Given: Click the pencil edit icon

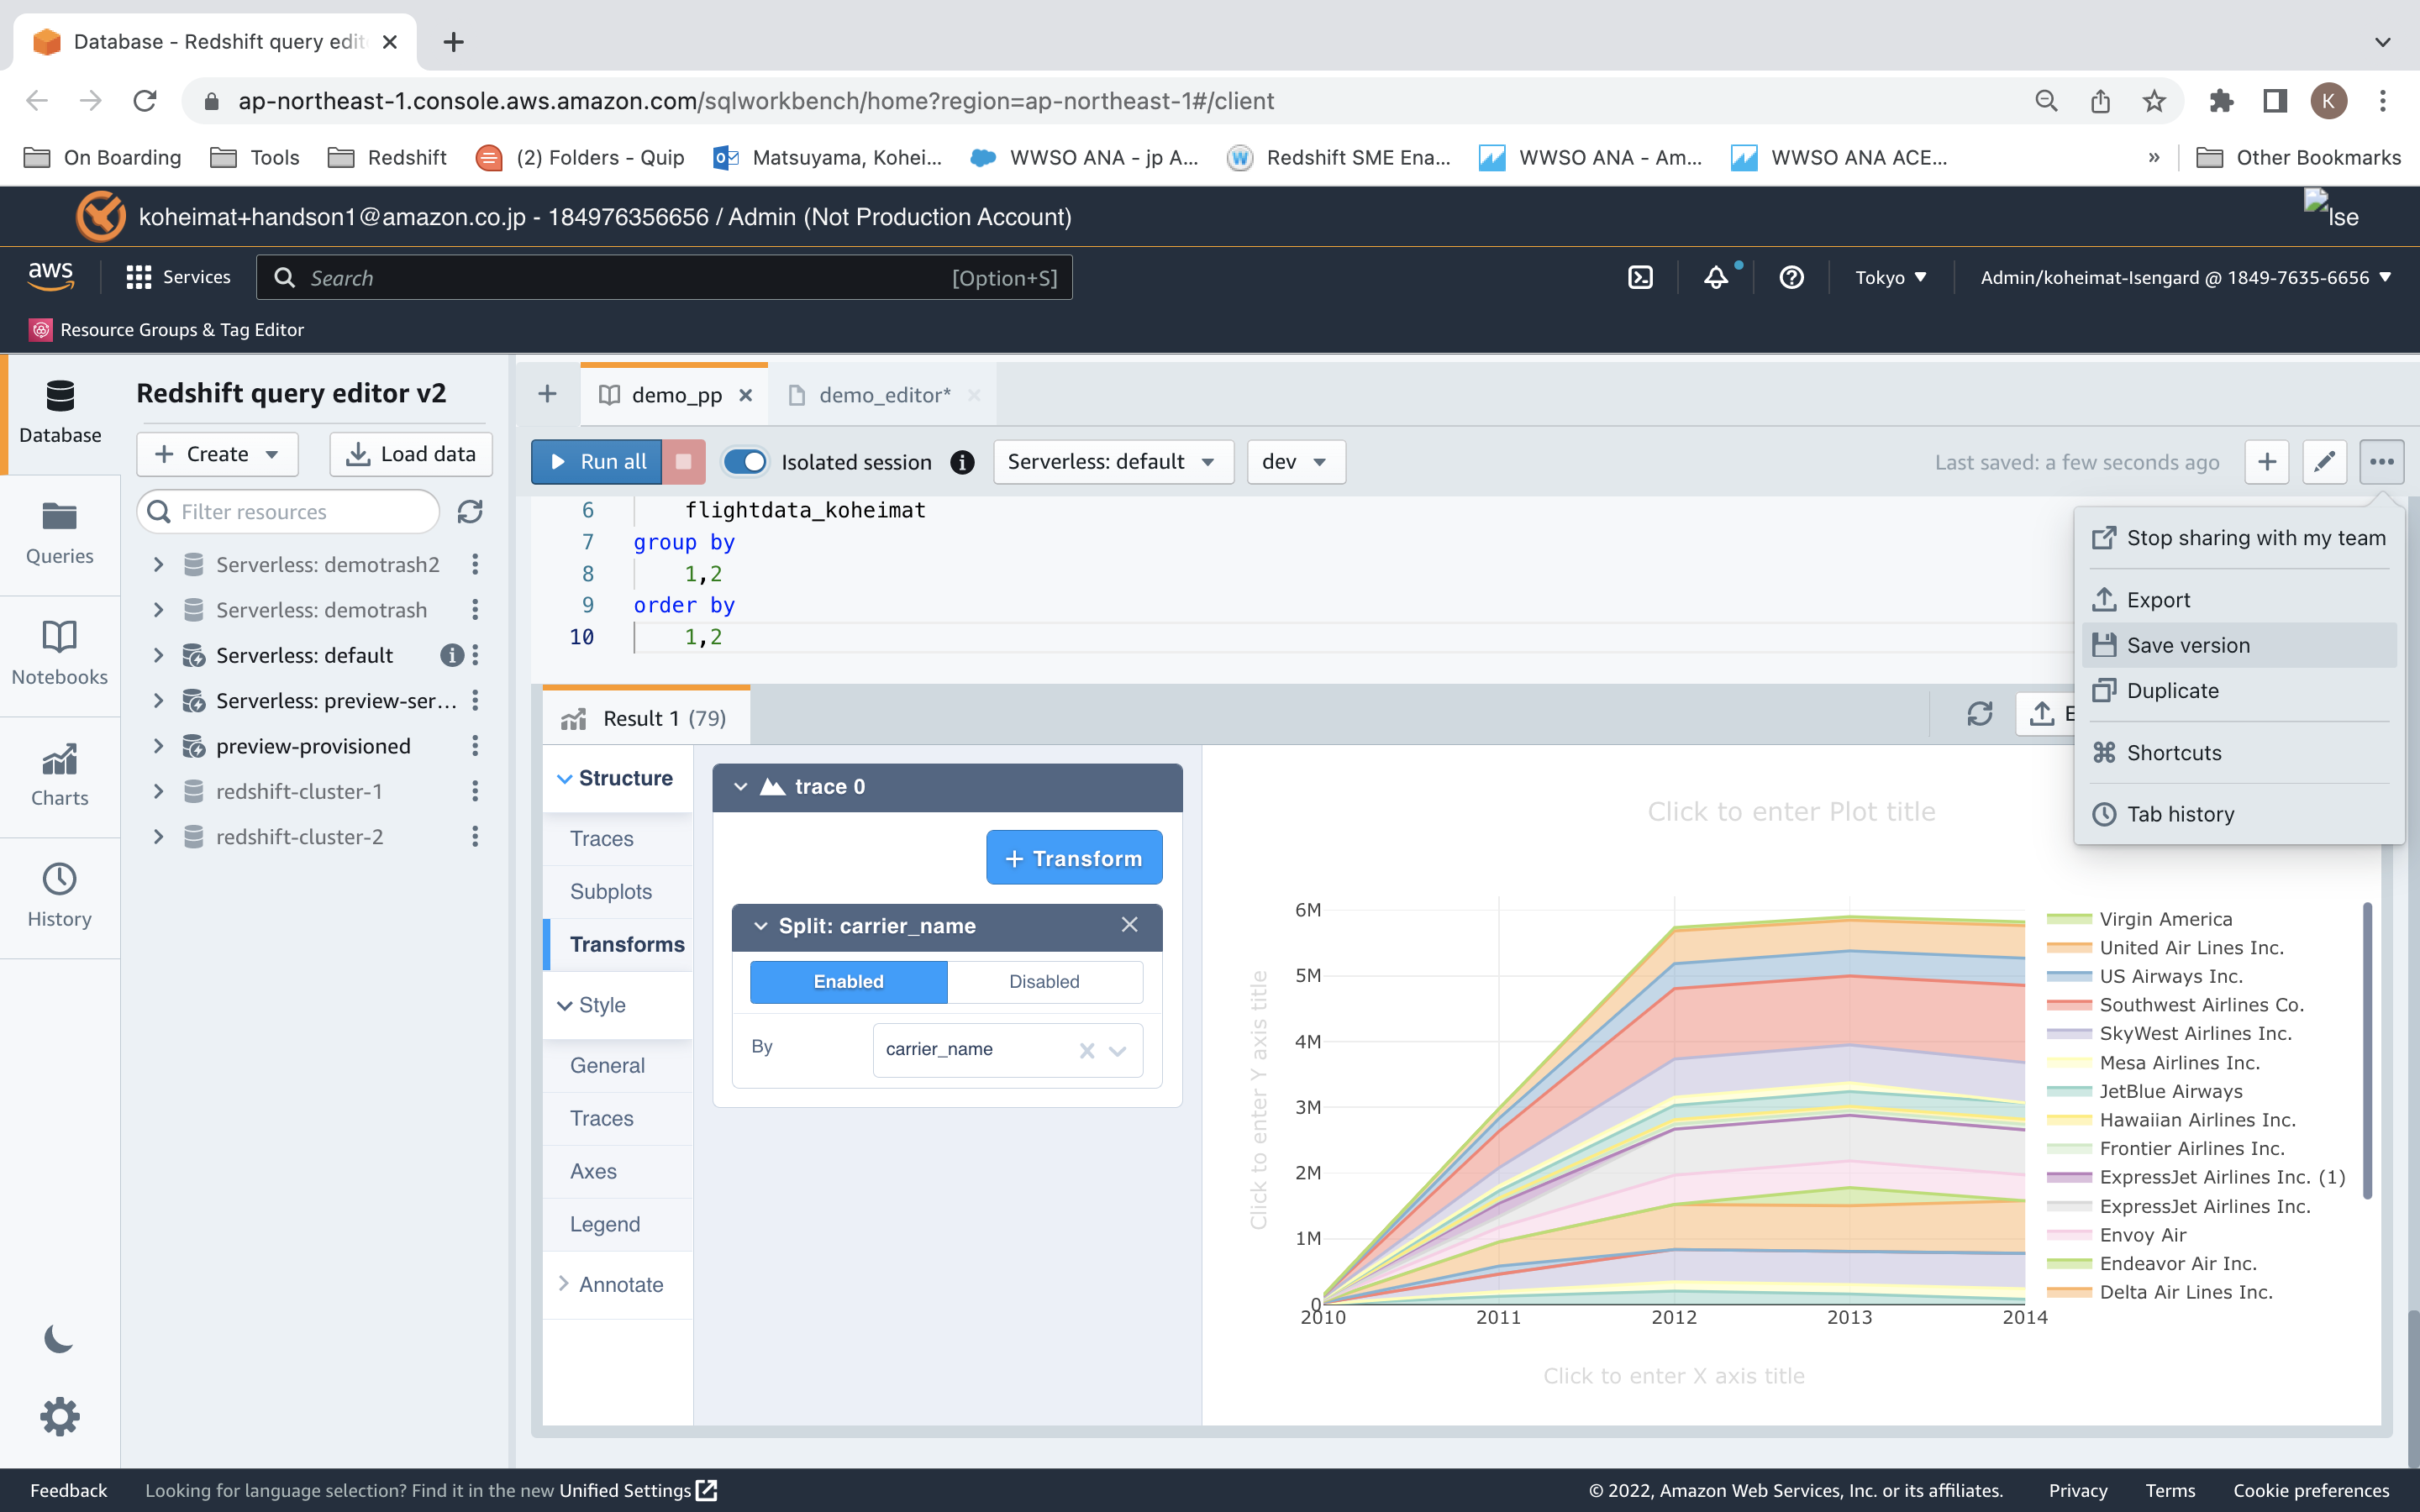Looking at the screenshot, I should [x=2324, y=462].
